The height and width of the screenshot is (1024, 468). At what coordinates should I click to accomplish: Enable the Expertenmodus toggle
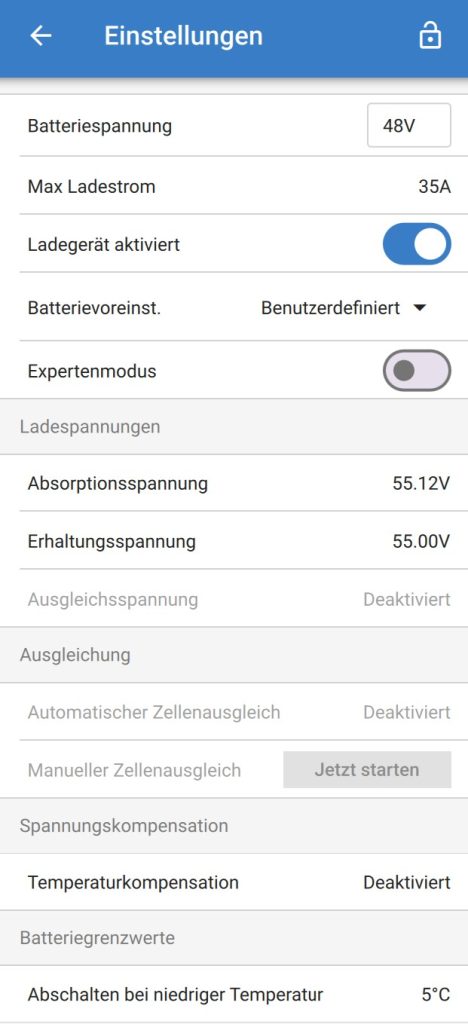(416, 370)
